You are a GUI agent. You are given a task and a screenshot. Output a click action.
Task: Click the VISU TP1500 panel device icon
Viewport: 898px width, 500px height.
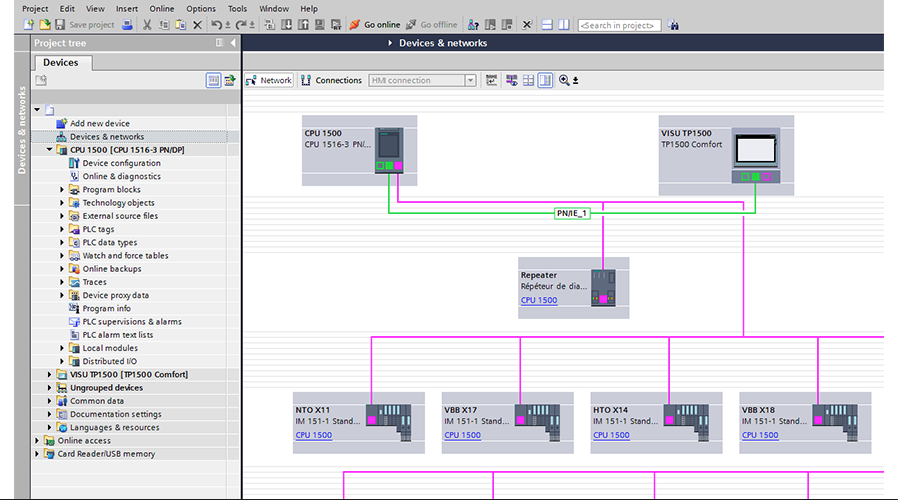point(755,150)
